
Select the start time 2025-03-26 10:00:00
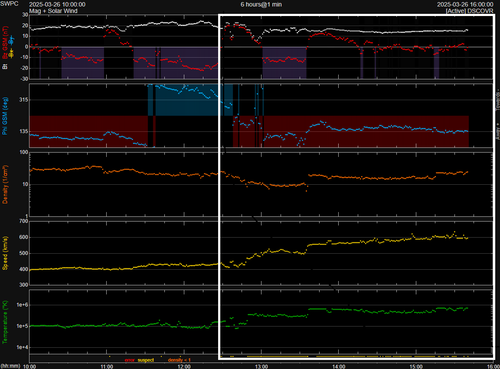coord(57,4)
